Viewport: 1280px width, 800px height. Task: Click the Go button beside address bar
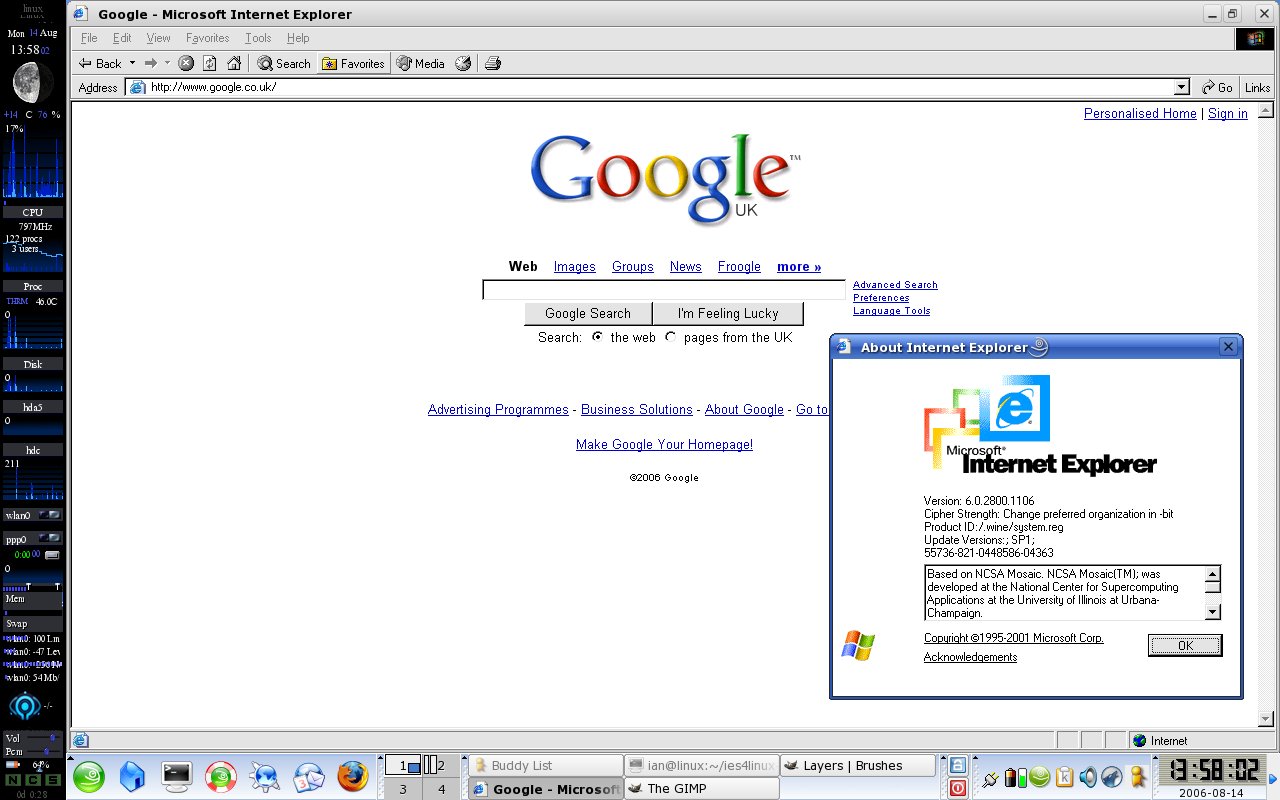(1217, 87)
